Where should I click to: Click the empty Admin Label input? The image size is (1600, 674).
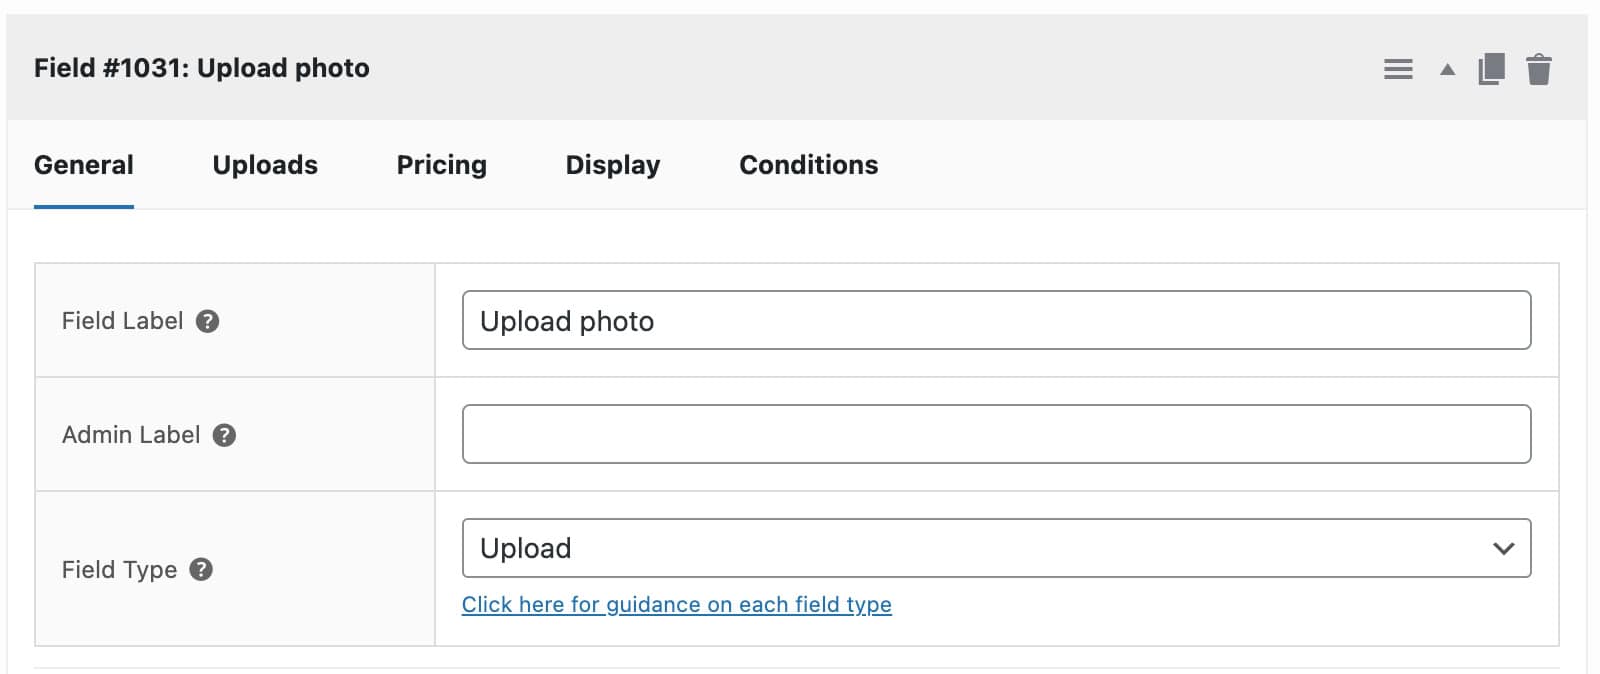996,434
